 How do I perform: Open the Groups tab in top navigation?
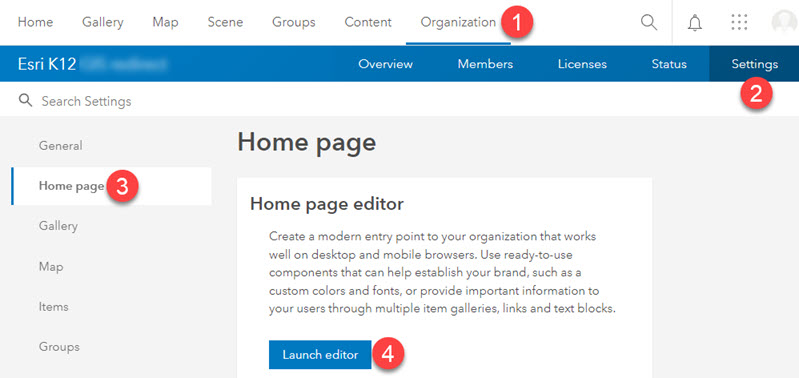[x=294, y=22]
